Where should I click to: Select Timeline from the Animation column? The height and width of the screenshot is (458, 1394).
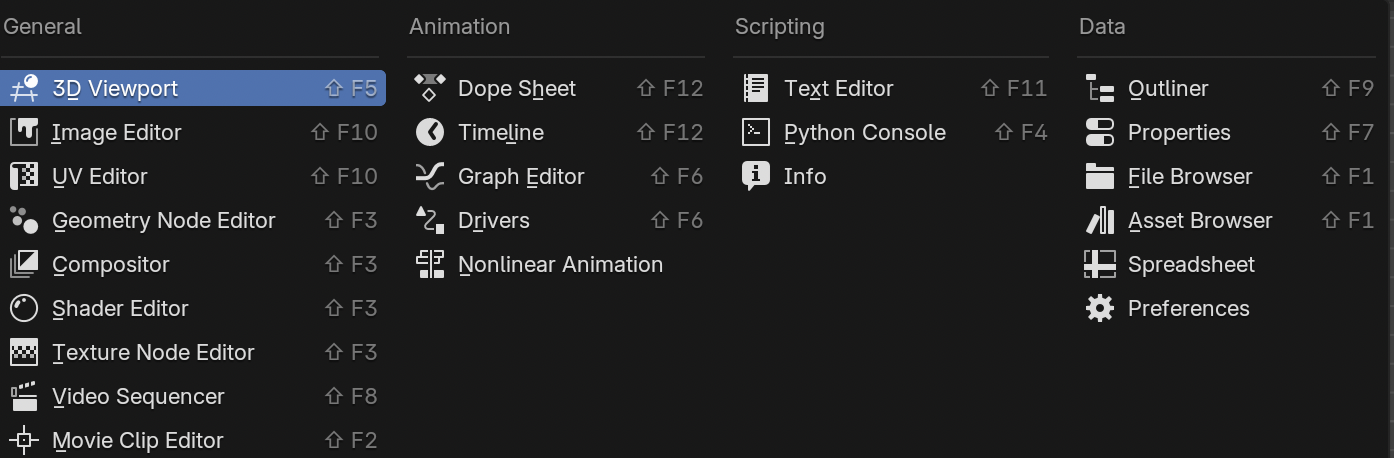(x=501, y=132)
